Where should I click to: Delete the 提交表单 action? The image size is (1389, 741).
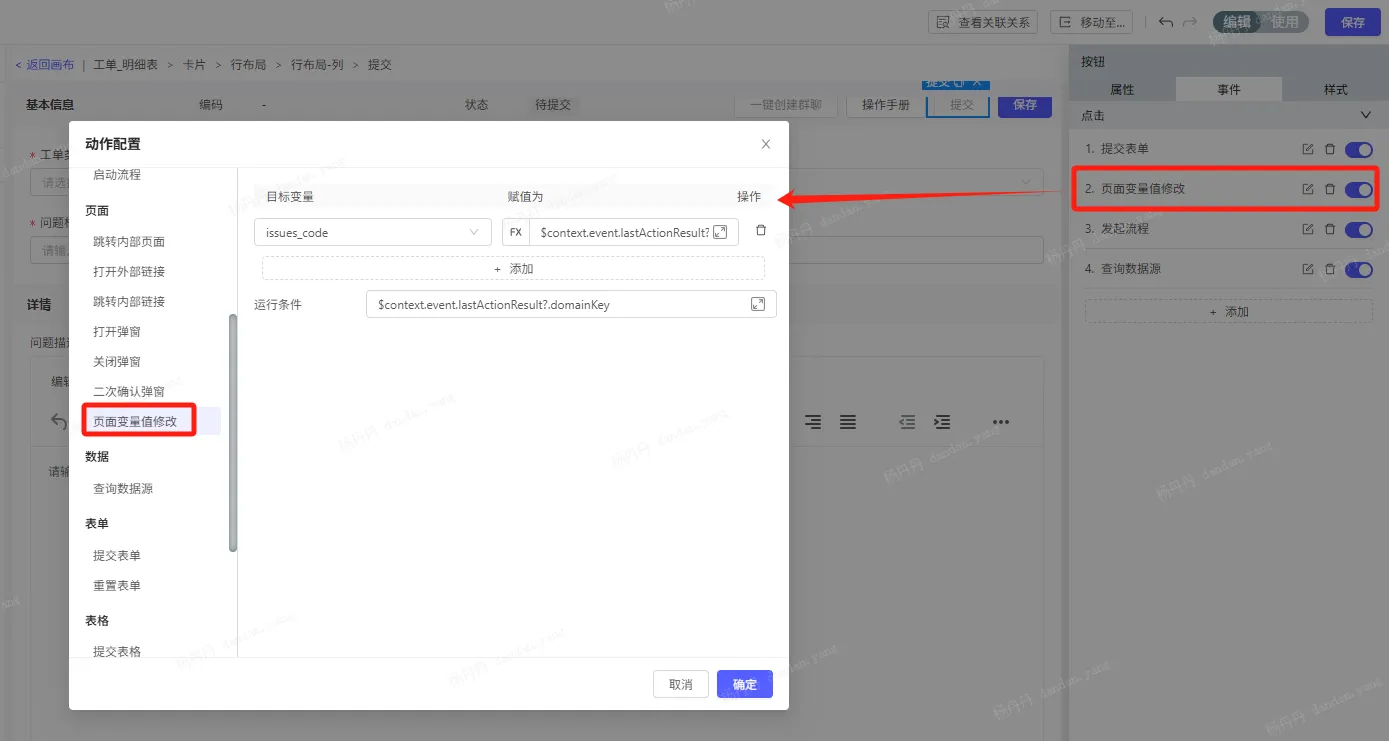pyautogui.click(x=1330, y=149)
